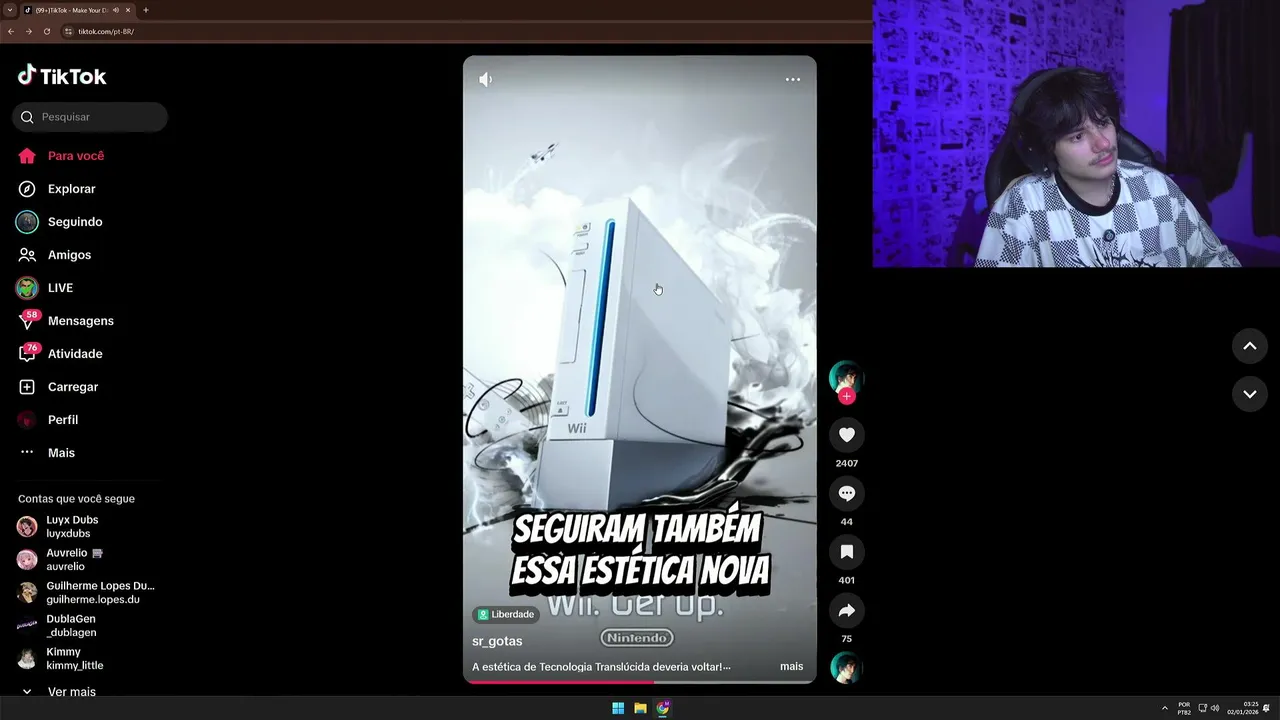Image resolution: width=1280 pixels, height=720 pixels.
Task: Follow creator with the red plus button
Action: pyautogui.click(x=847, y=396)
